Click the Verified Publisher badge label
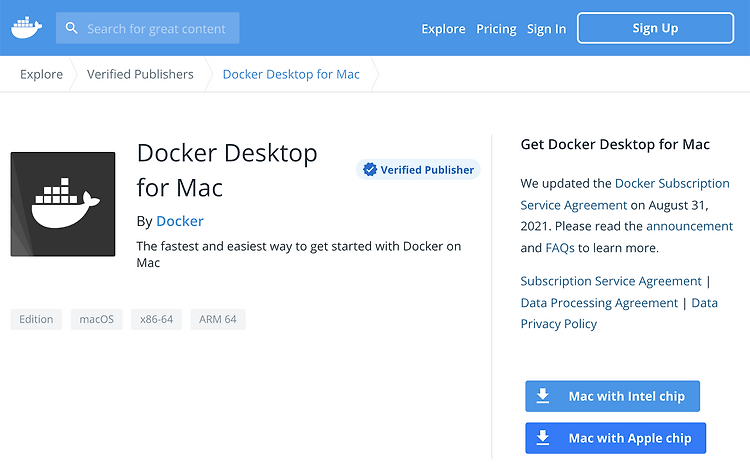This screenshot has width=750, height=473. [x=427, y=170]
